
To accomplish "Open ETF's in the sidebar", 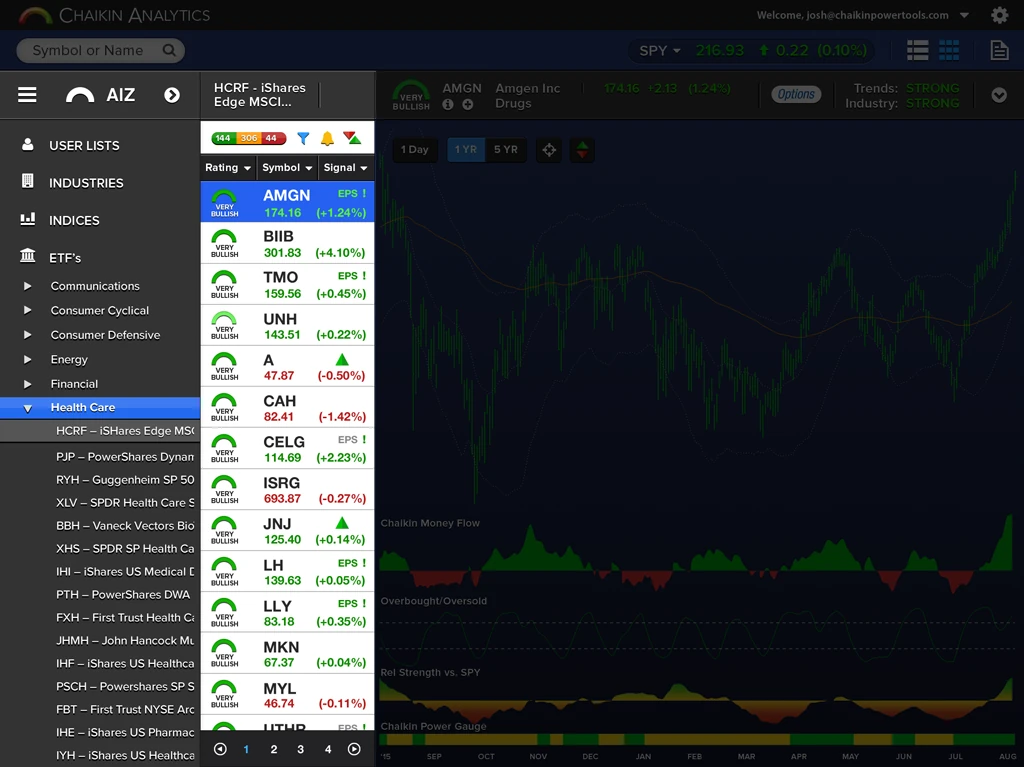I will 65,258.
